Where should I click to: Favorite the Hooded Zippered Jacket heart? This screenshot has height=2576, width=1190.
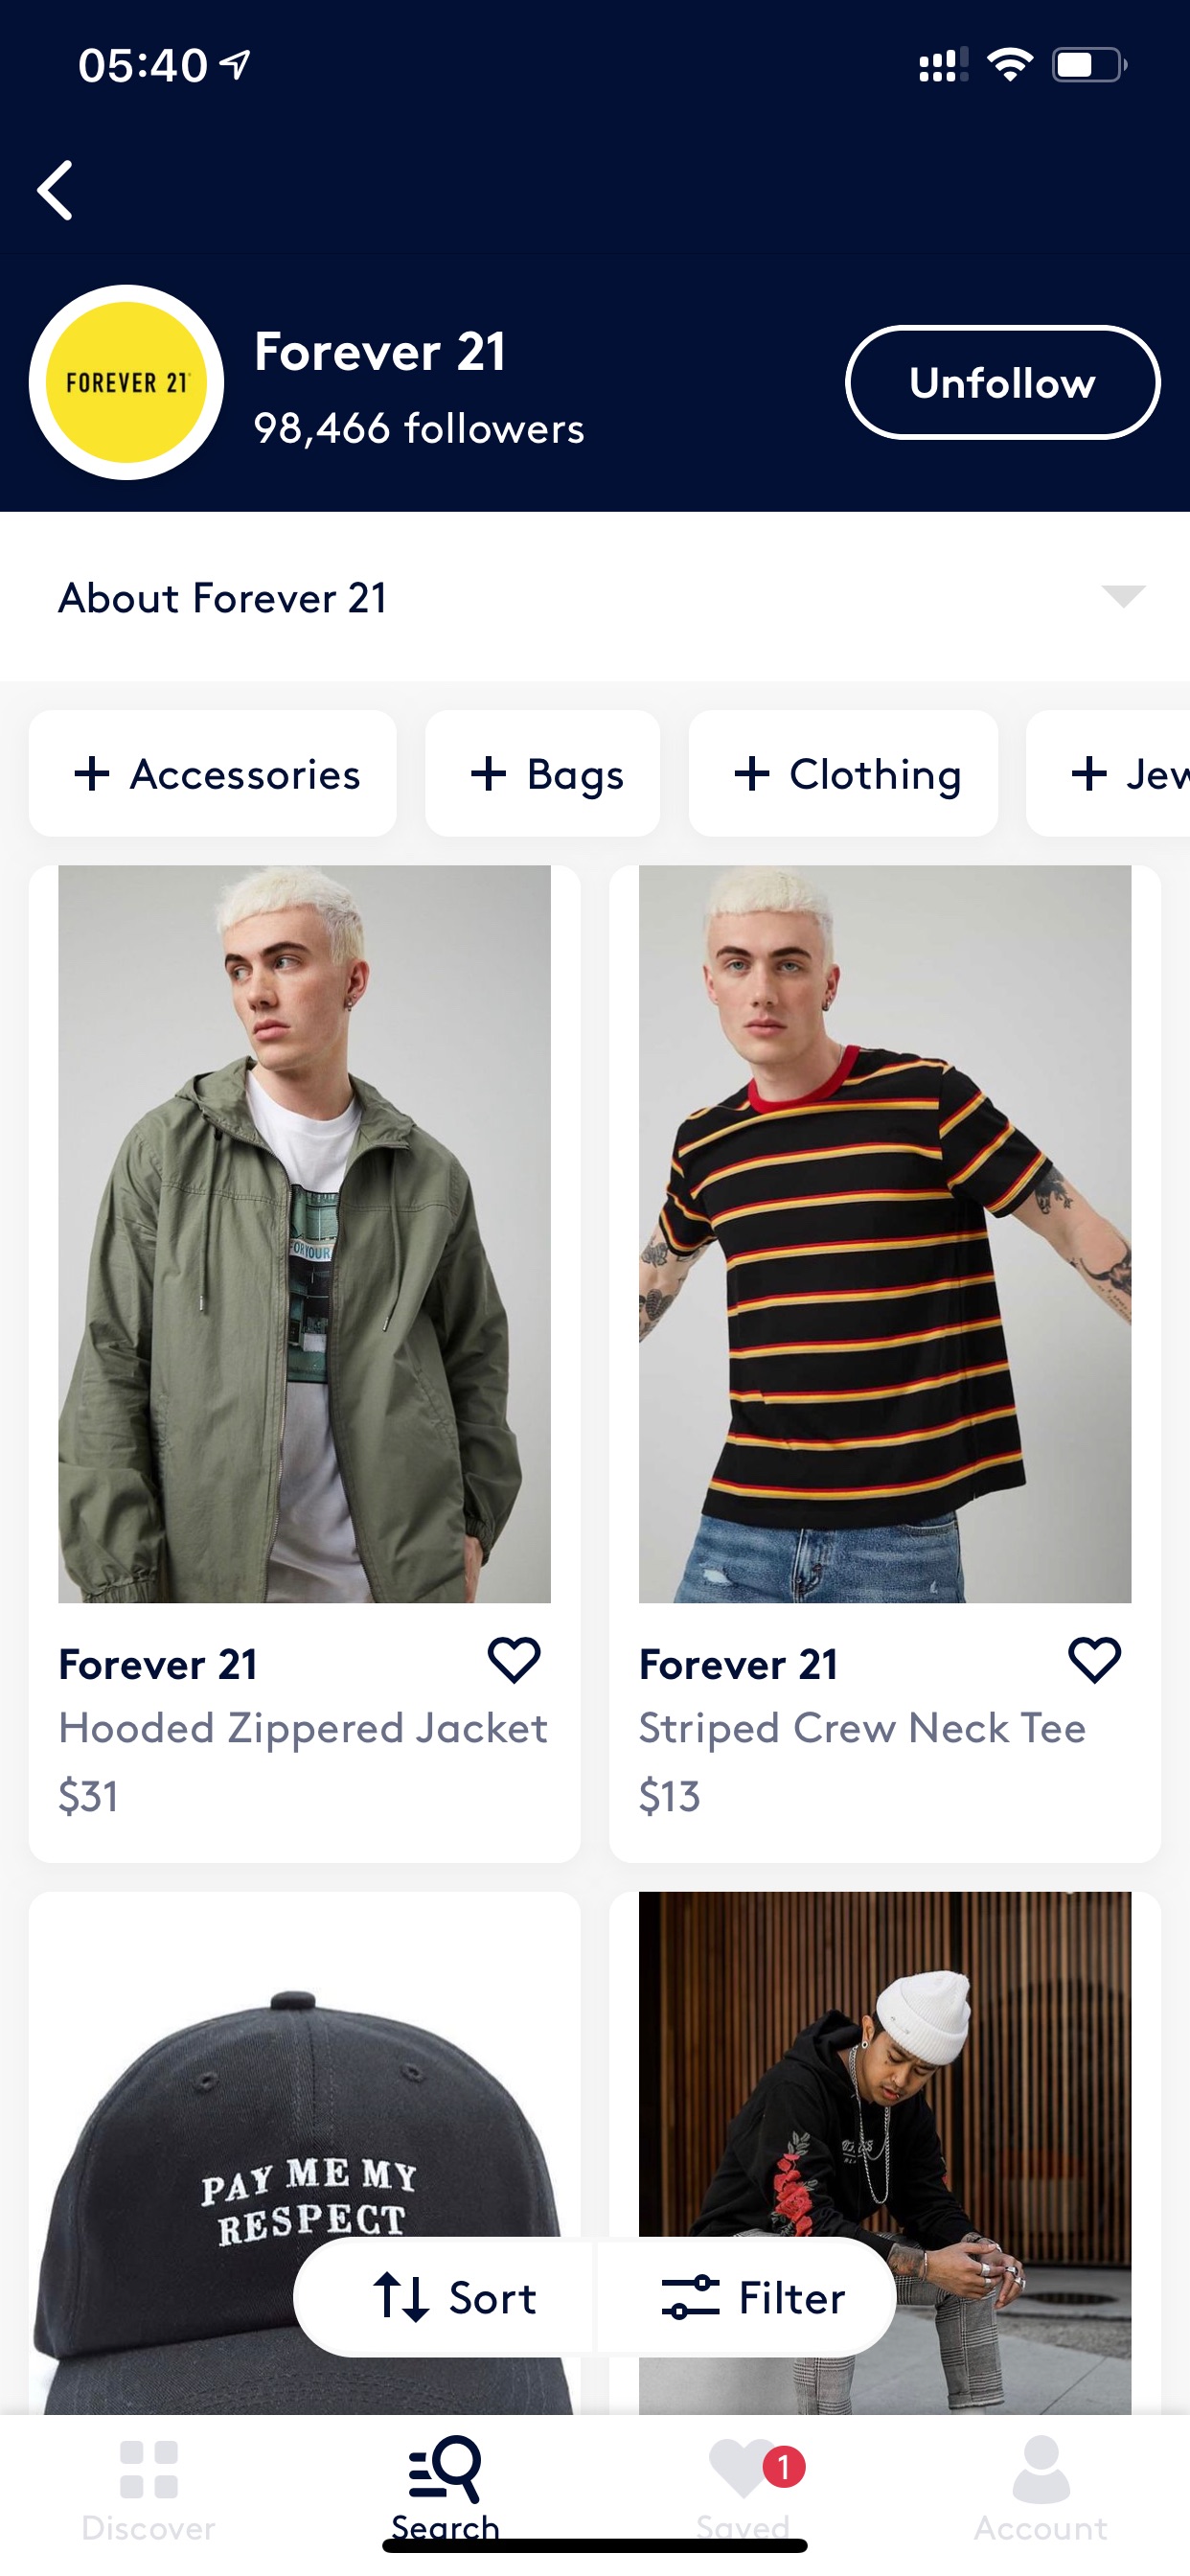coord(514,1660)
